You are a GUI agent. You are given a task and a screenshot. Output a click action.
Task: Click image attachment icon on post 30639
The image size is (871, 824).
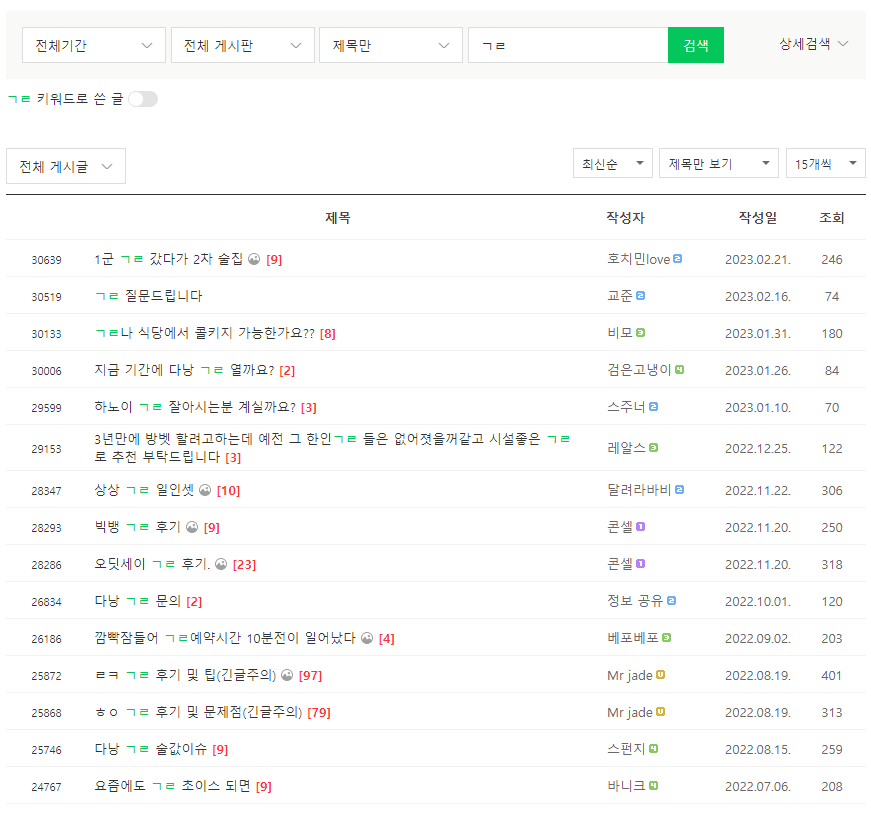coord(254,260)
